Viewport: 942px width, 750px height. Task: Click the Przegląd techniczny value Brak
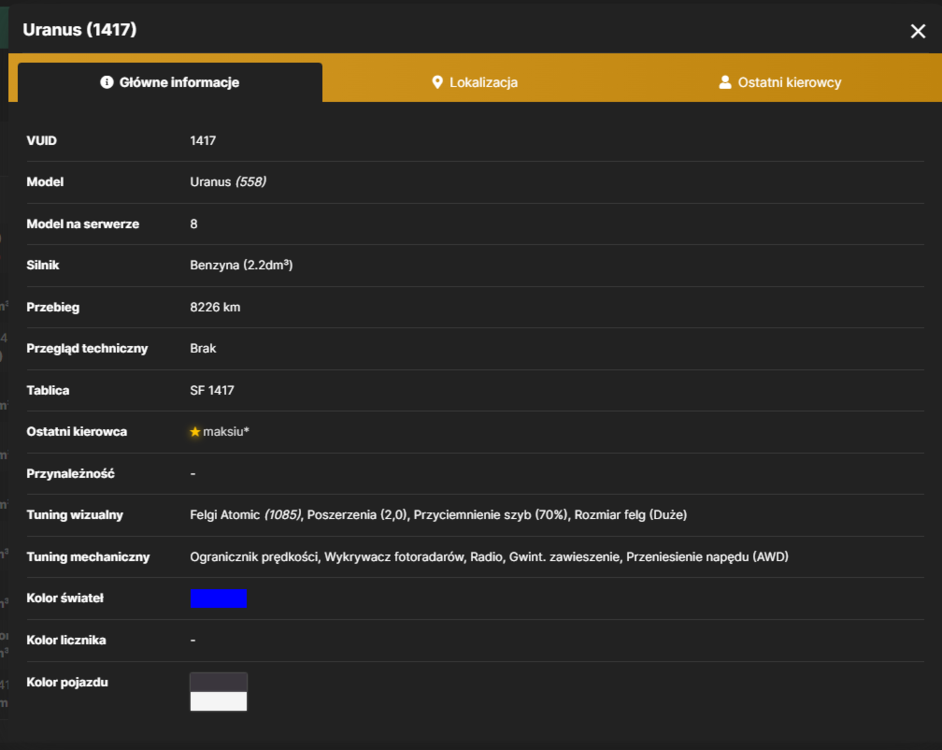click(x=203, y=349)
